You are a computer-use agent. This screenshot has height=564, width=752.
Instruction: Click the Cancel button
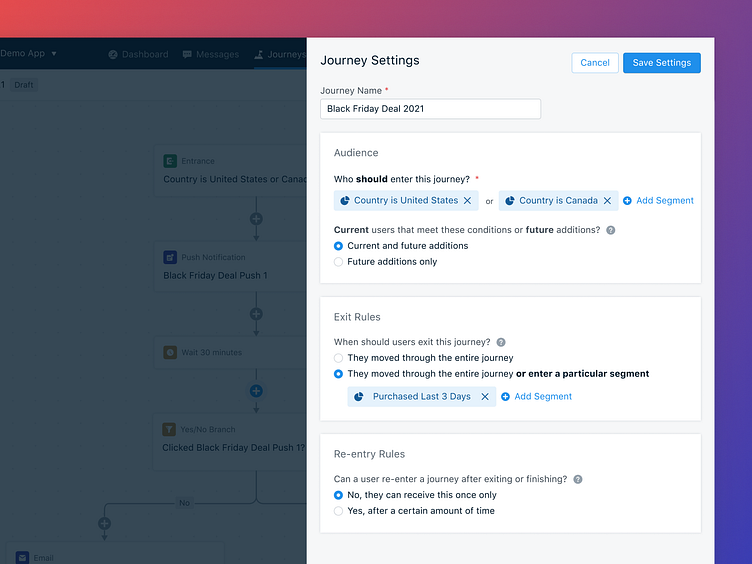coord(595,63)
